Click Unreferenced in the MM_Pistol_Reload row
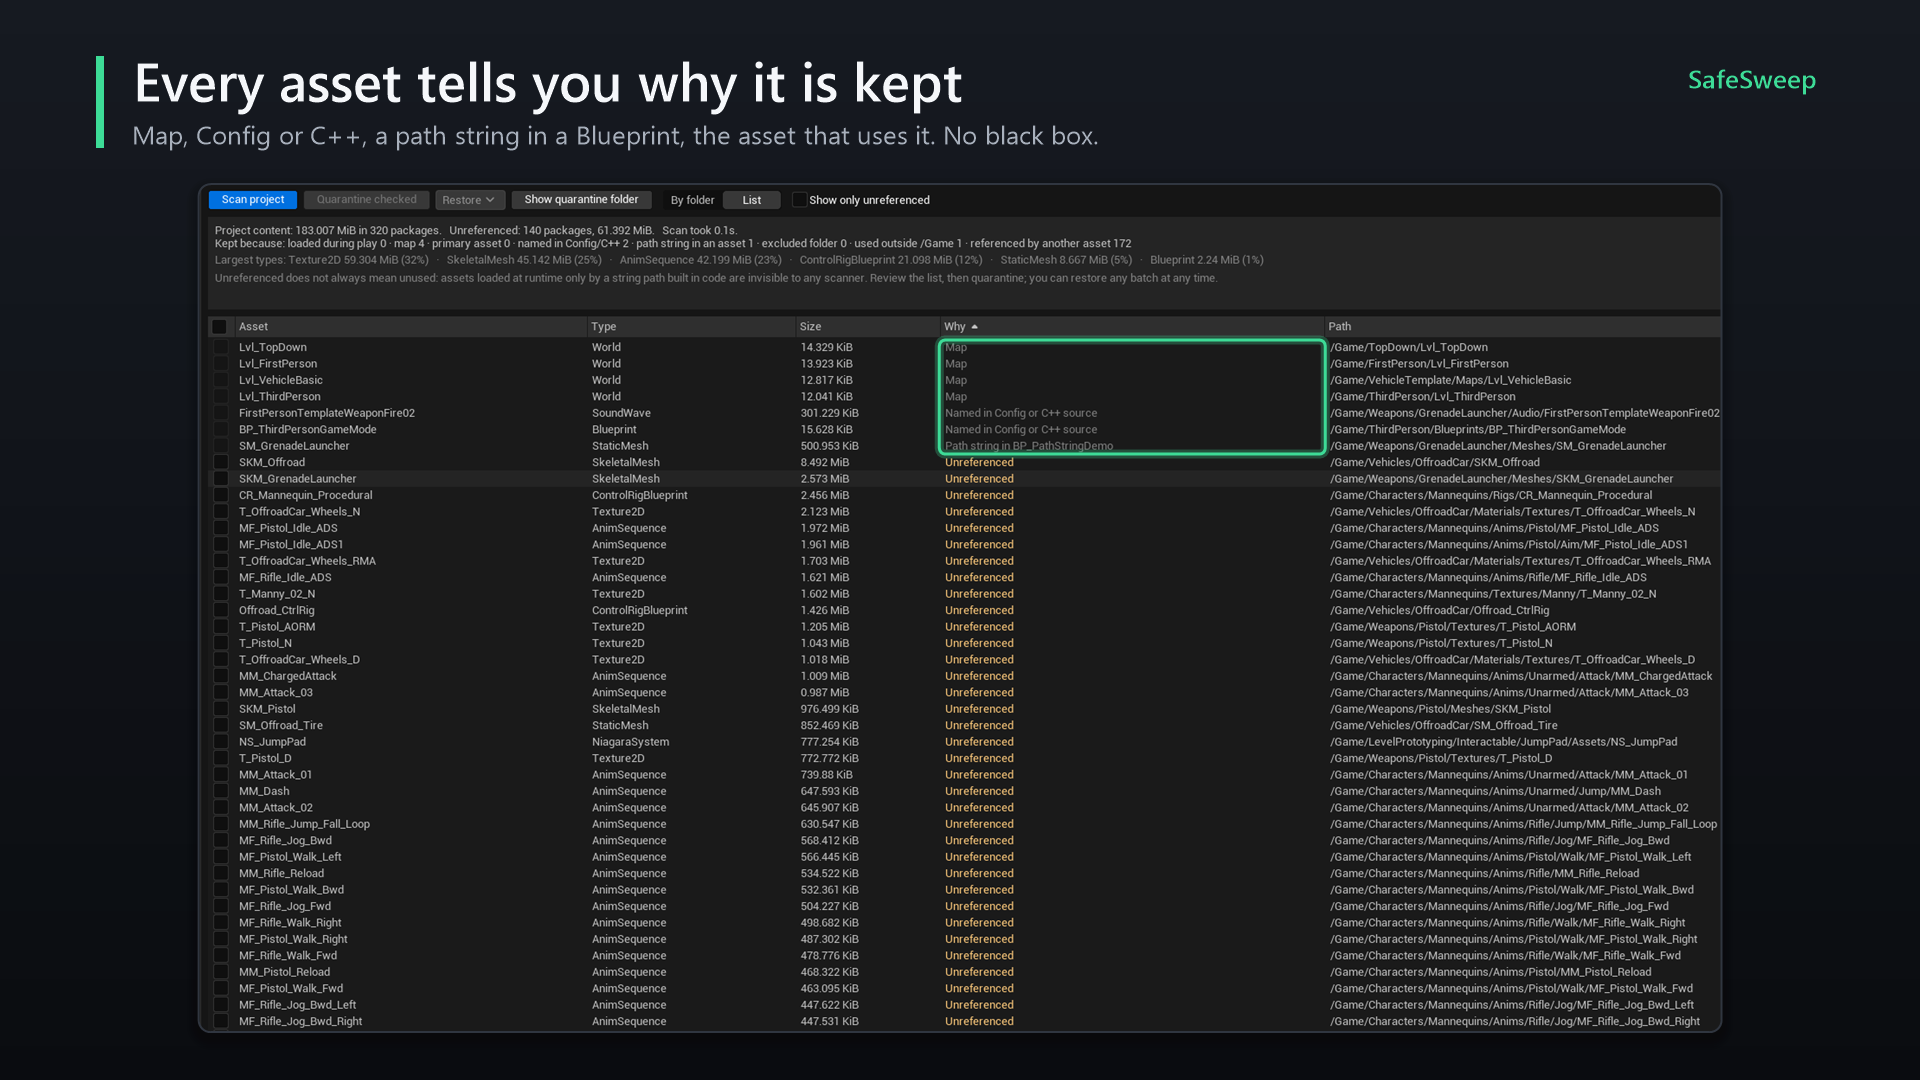This screenshot has height=1080, width=1920. coord(979,972)
